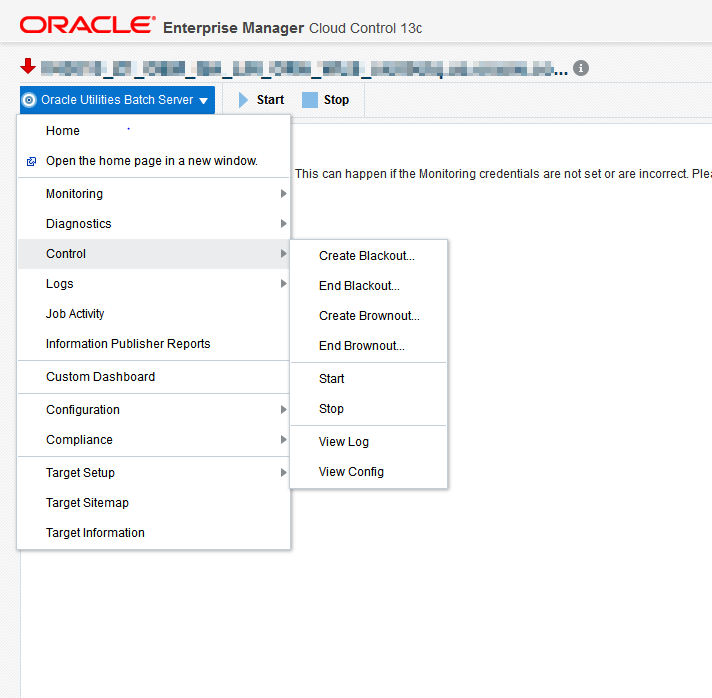Choose Stop in the Control submenu
The image size is (712, 698).
click(x=368, y=409)
